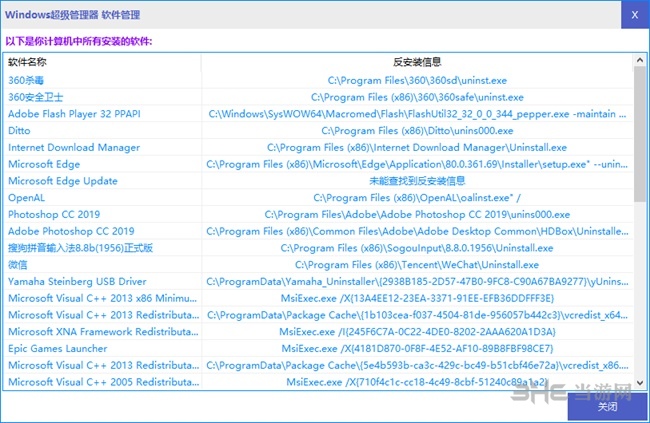650x423 pixels.
Task: Click the Tencent\WeChat\Uninstall.exe path
Action: tap(417, 265)
